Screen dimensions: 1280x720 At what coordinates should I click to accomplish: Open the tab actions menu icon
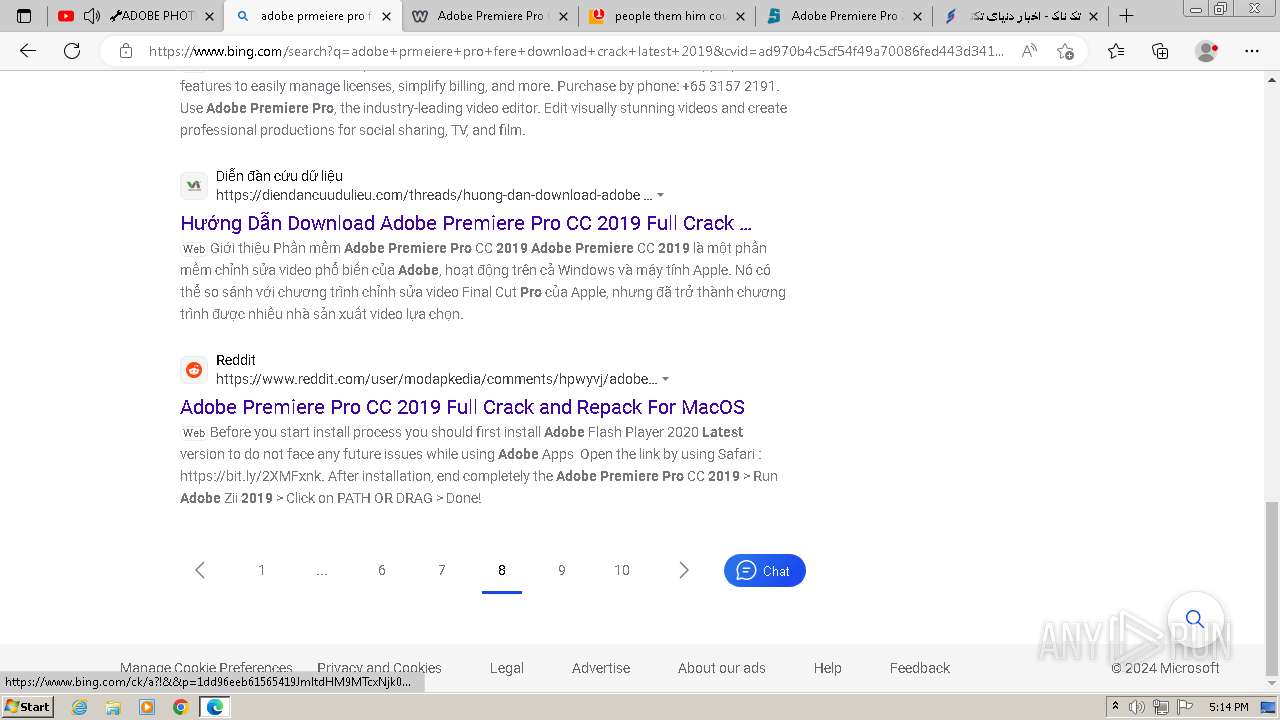[24, 16]
